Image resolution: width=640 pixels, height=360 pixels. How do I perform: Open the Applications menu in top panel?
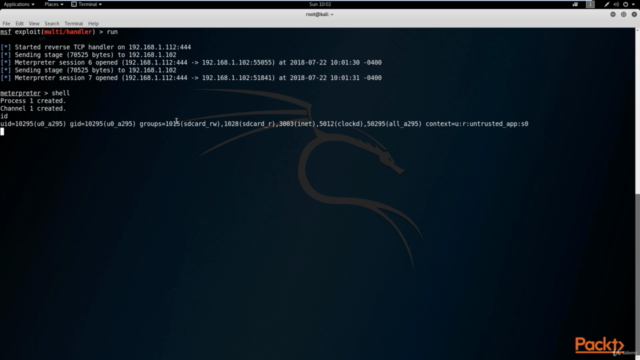(x=19, y=4)
